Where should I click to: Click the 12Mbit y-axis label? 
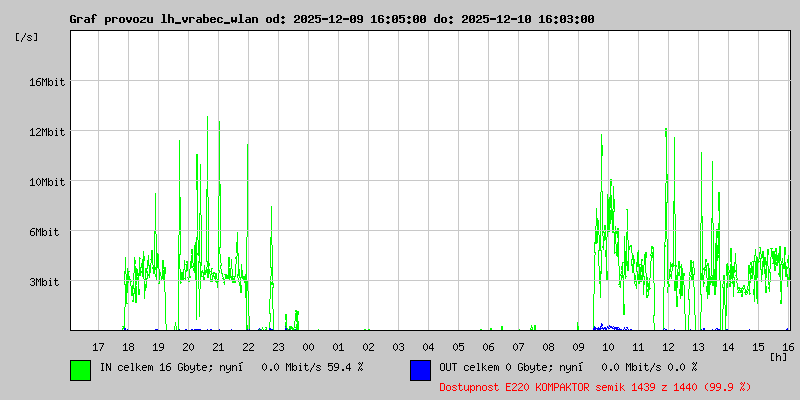48,132
